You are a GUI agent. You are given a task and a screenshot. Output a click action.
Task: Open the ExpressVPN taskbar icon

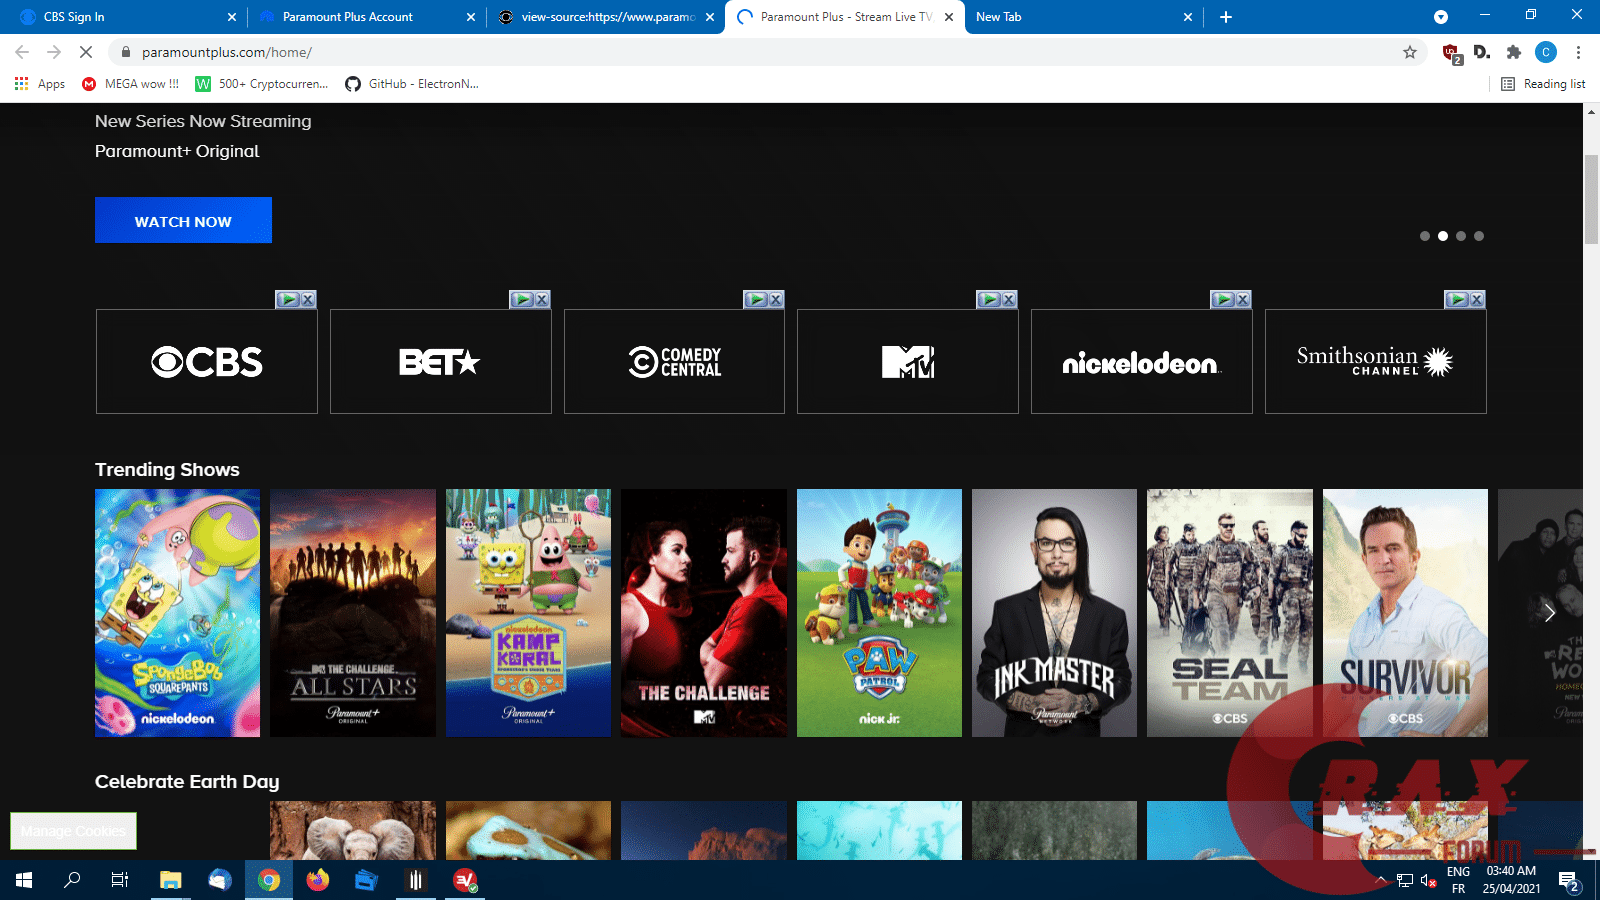[x=465, y=880]
